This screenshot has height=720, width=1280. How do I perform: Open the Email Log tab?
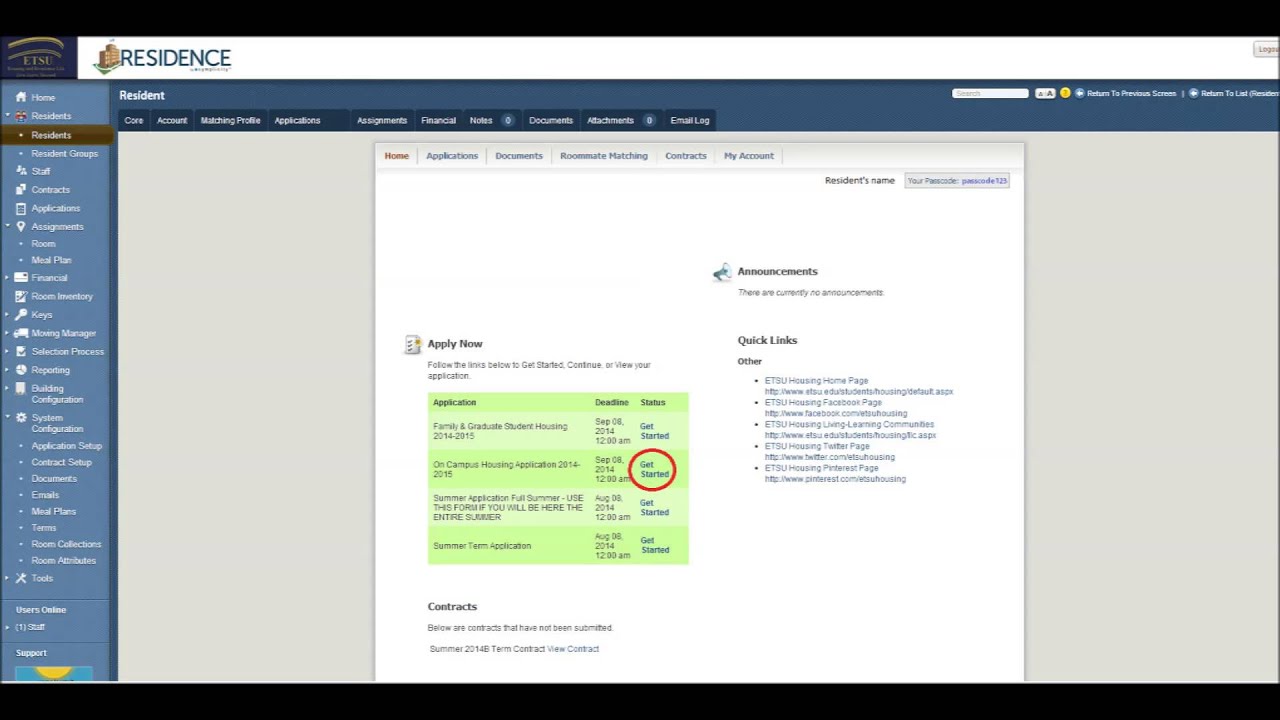tap(690, 120)
